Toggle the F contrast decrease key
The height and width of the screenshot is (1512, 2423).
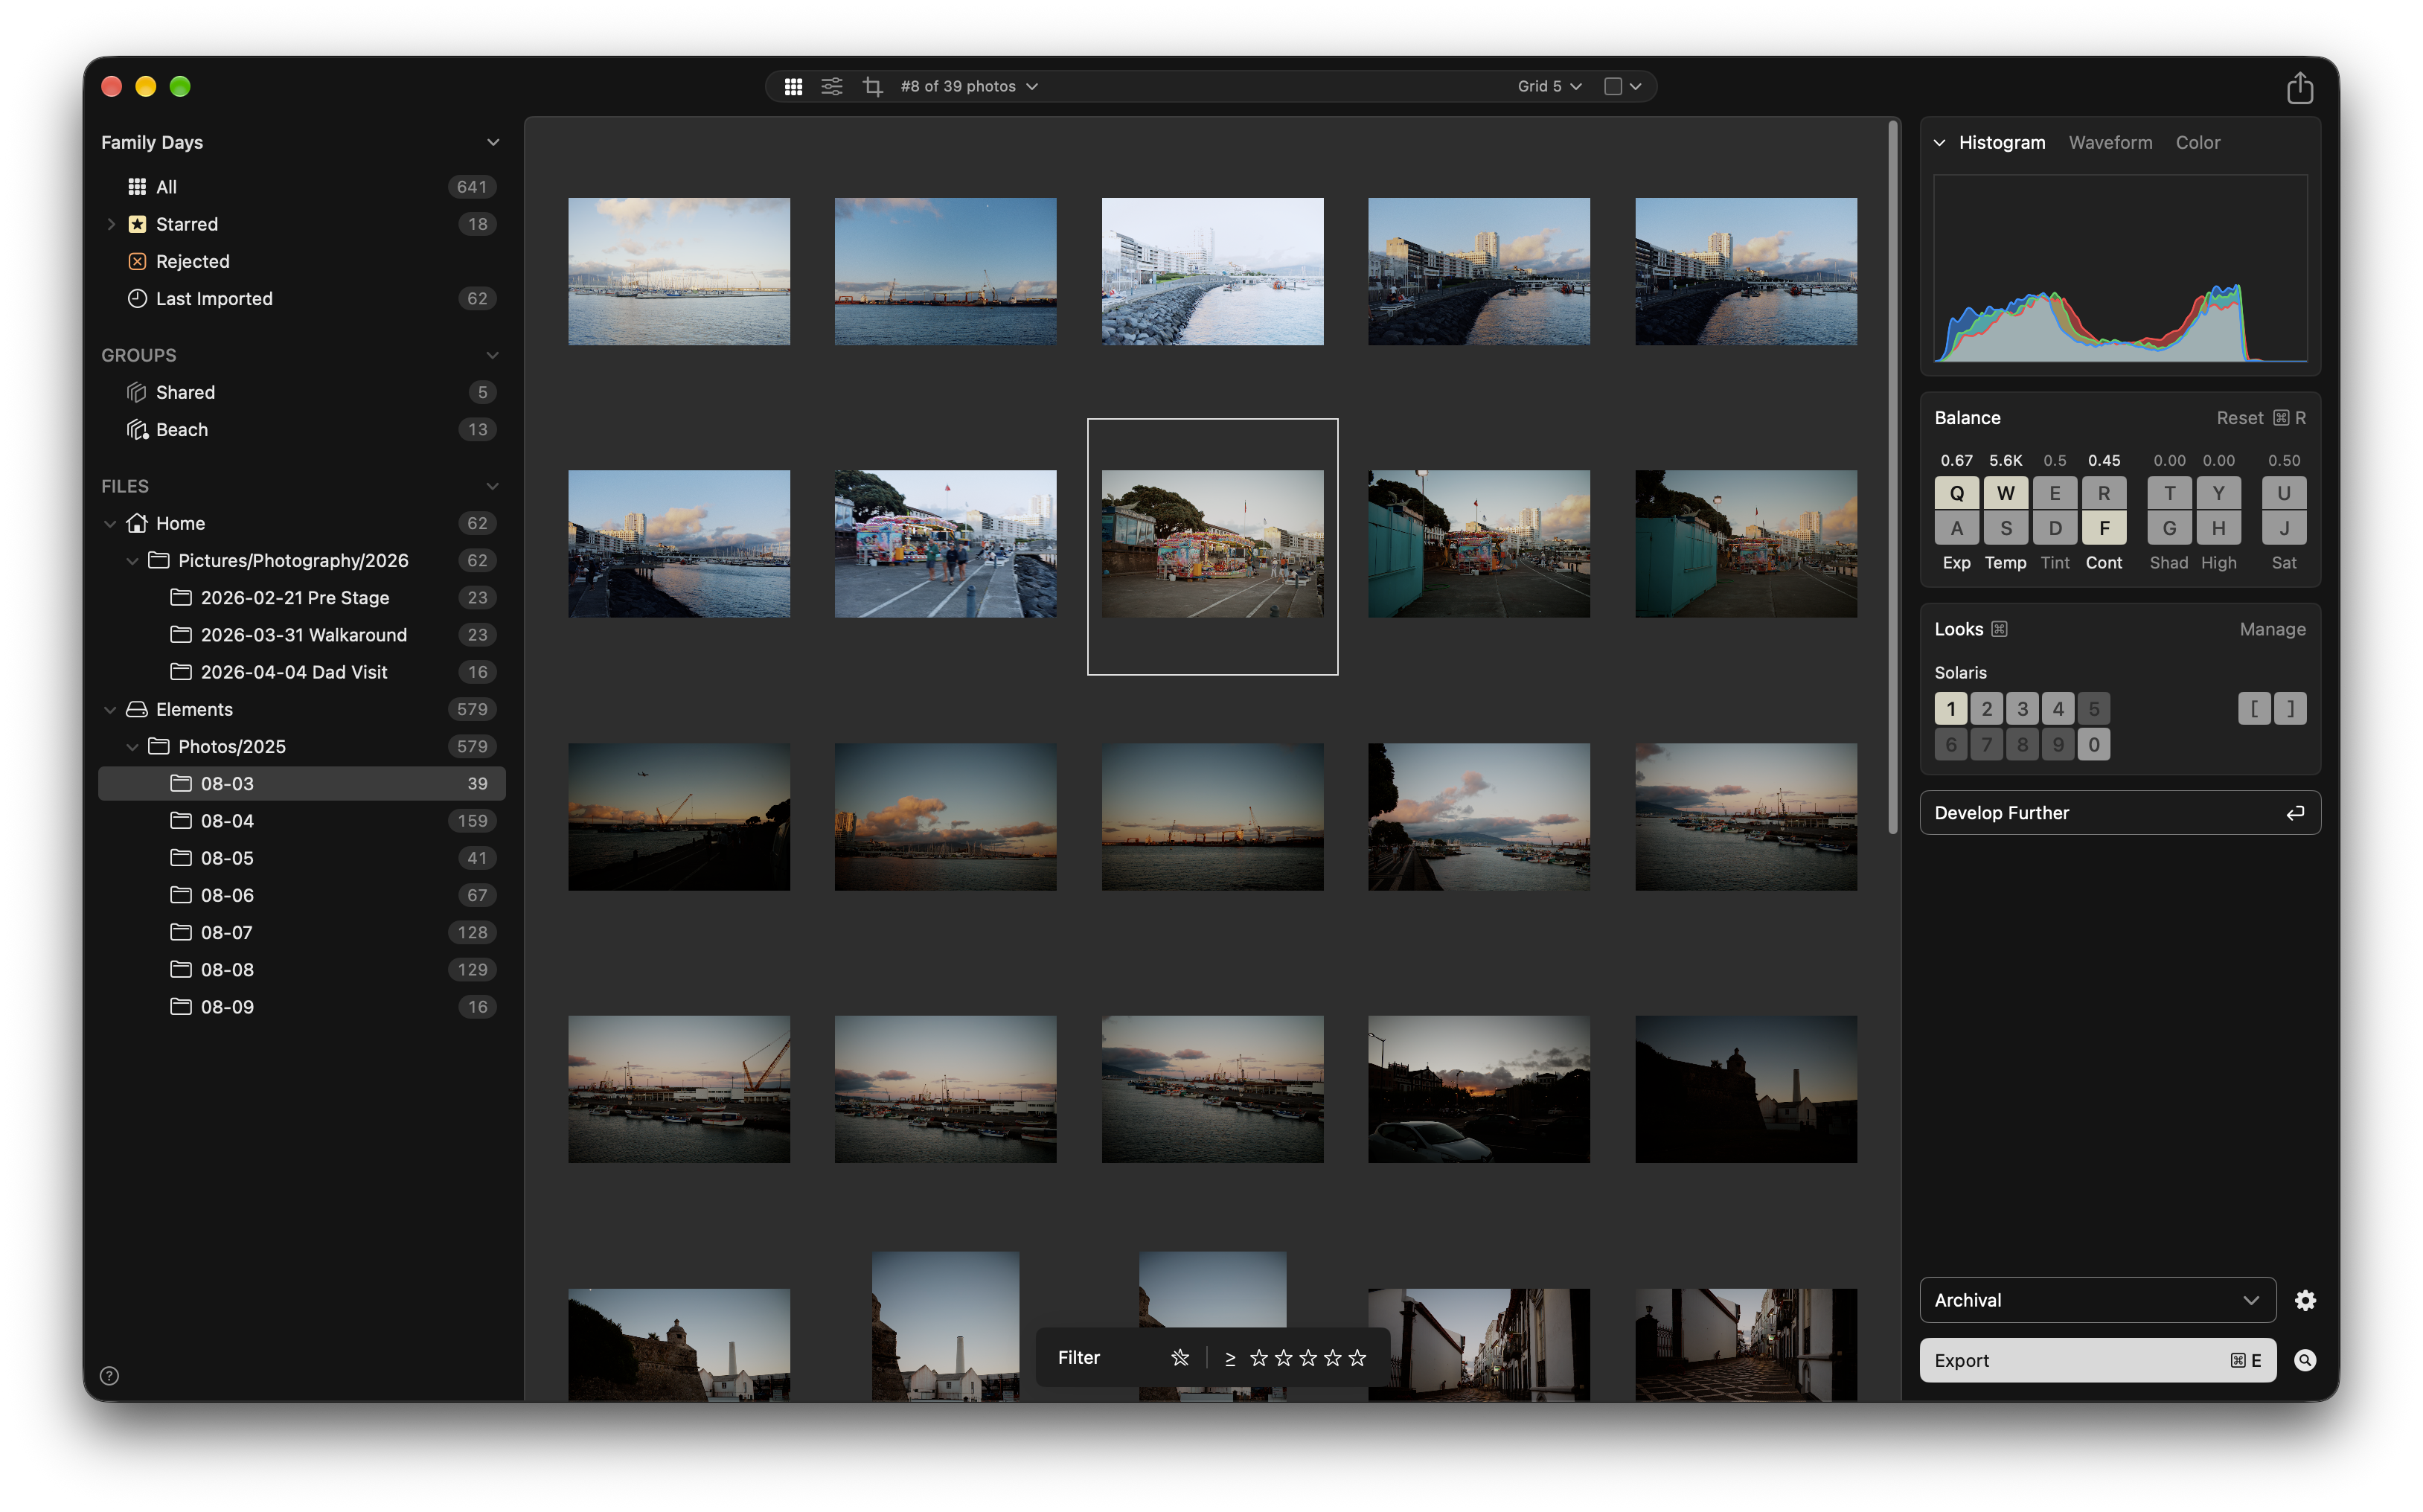pos(2104,528)
